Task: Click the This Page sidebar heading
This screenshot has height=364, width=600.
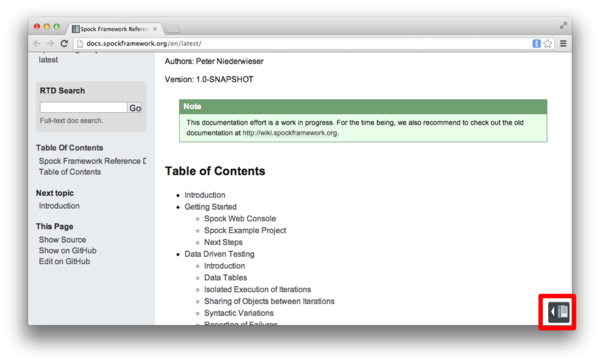Action: click(x=55, y=227)
